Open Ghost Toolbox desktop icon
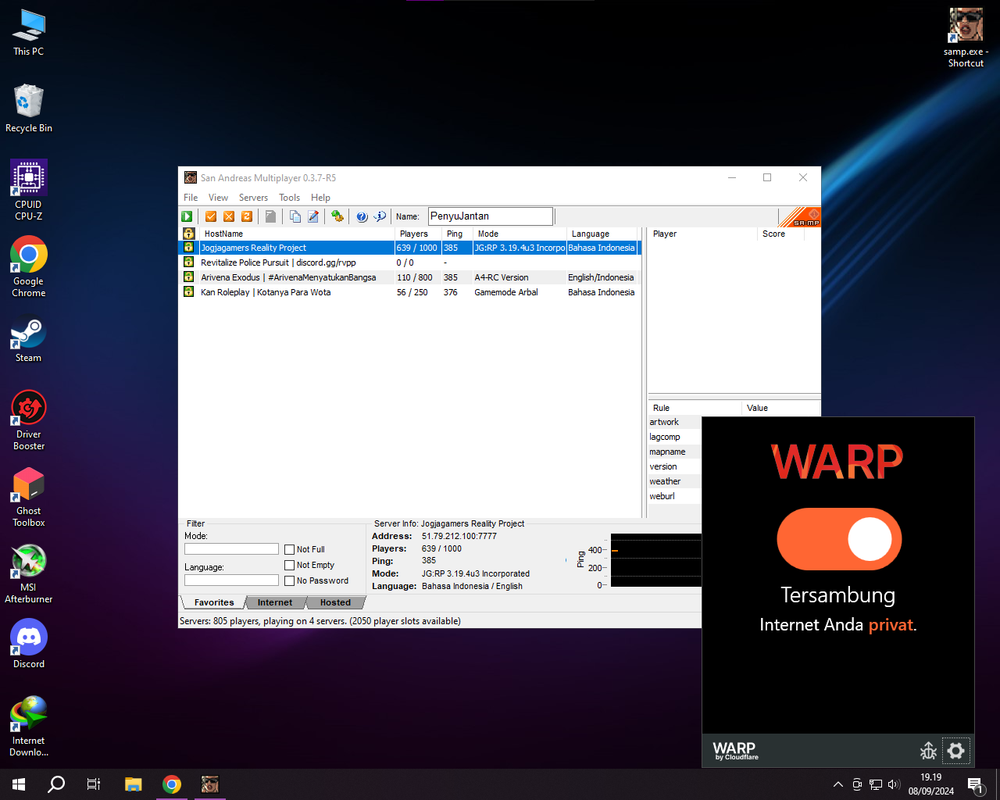Viewport: 1000px width, 800px height. pyautogui.click(x=29, y=497)
